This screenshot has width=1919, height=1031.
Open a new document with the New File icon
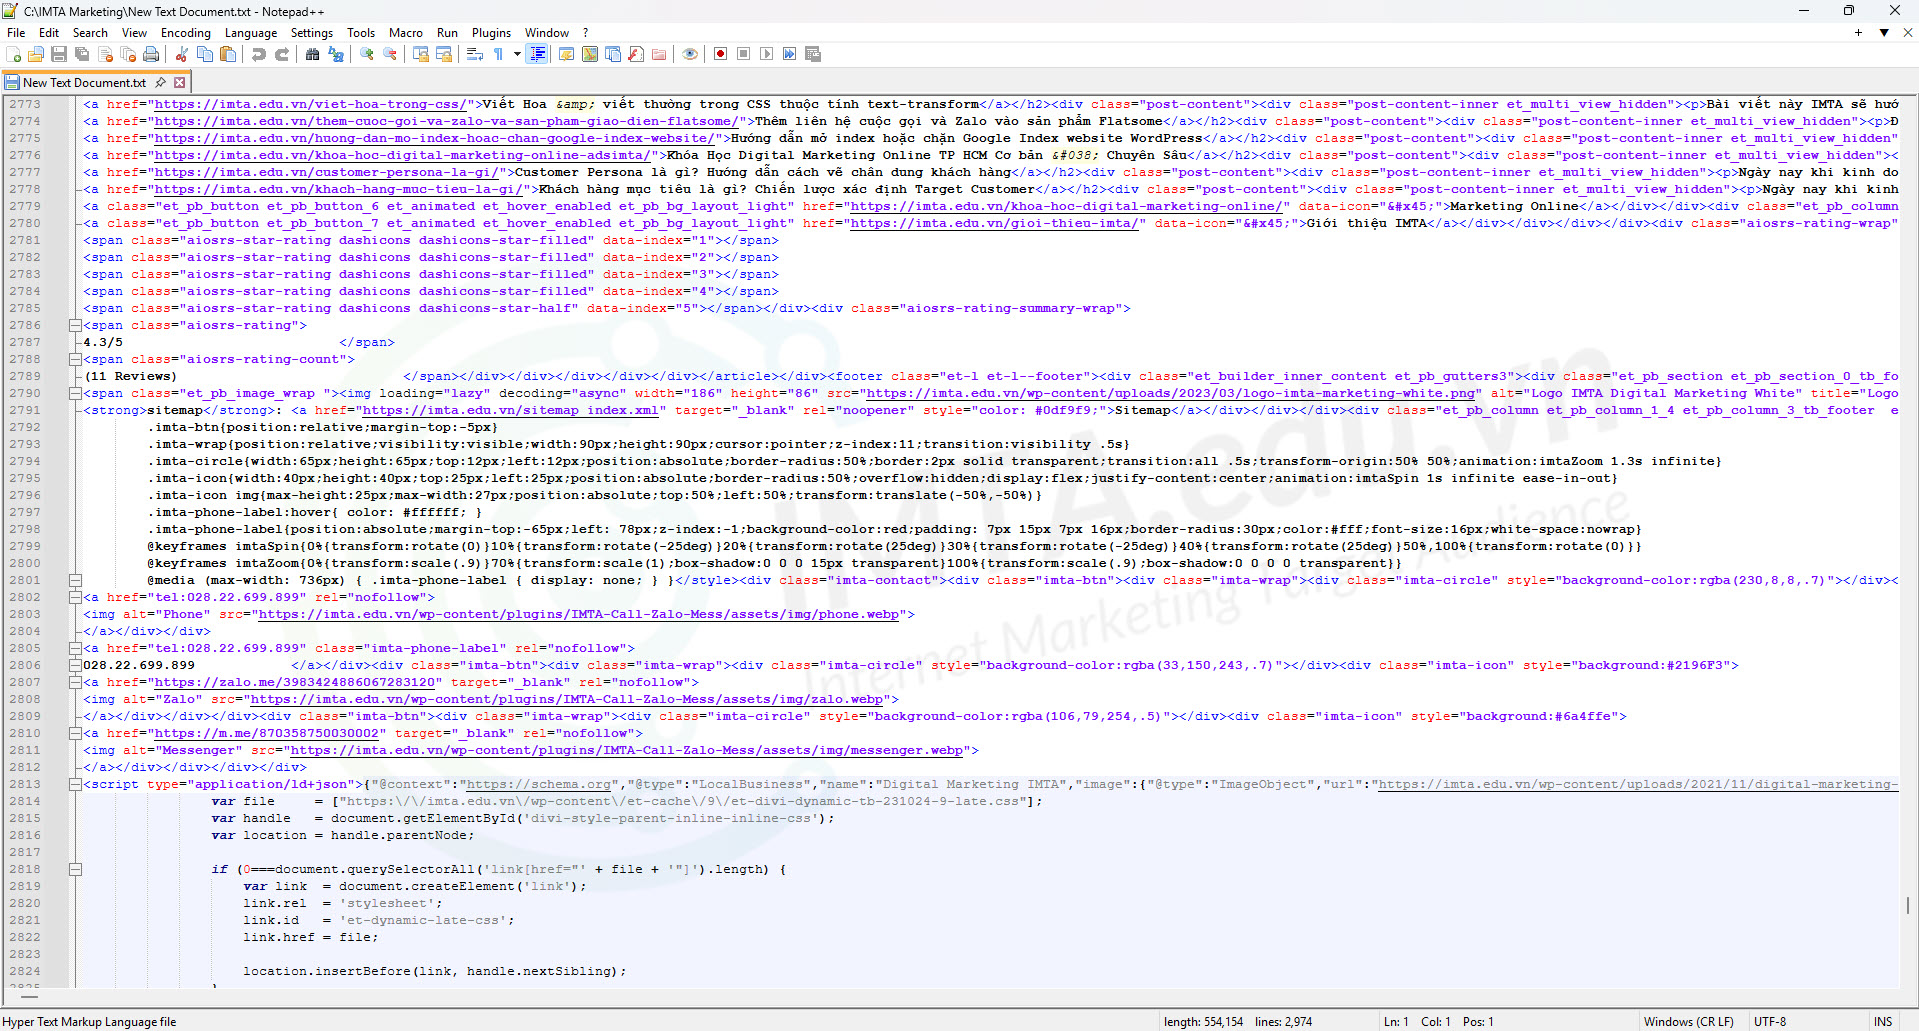[x=13, y=55]
